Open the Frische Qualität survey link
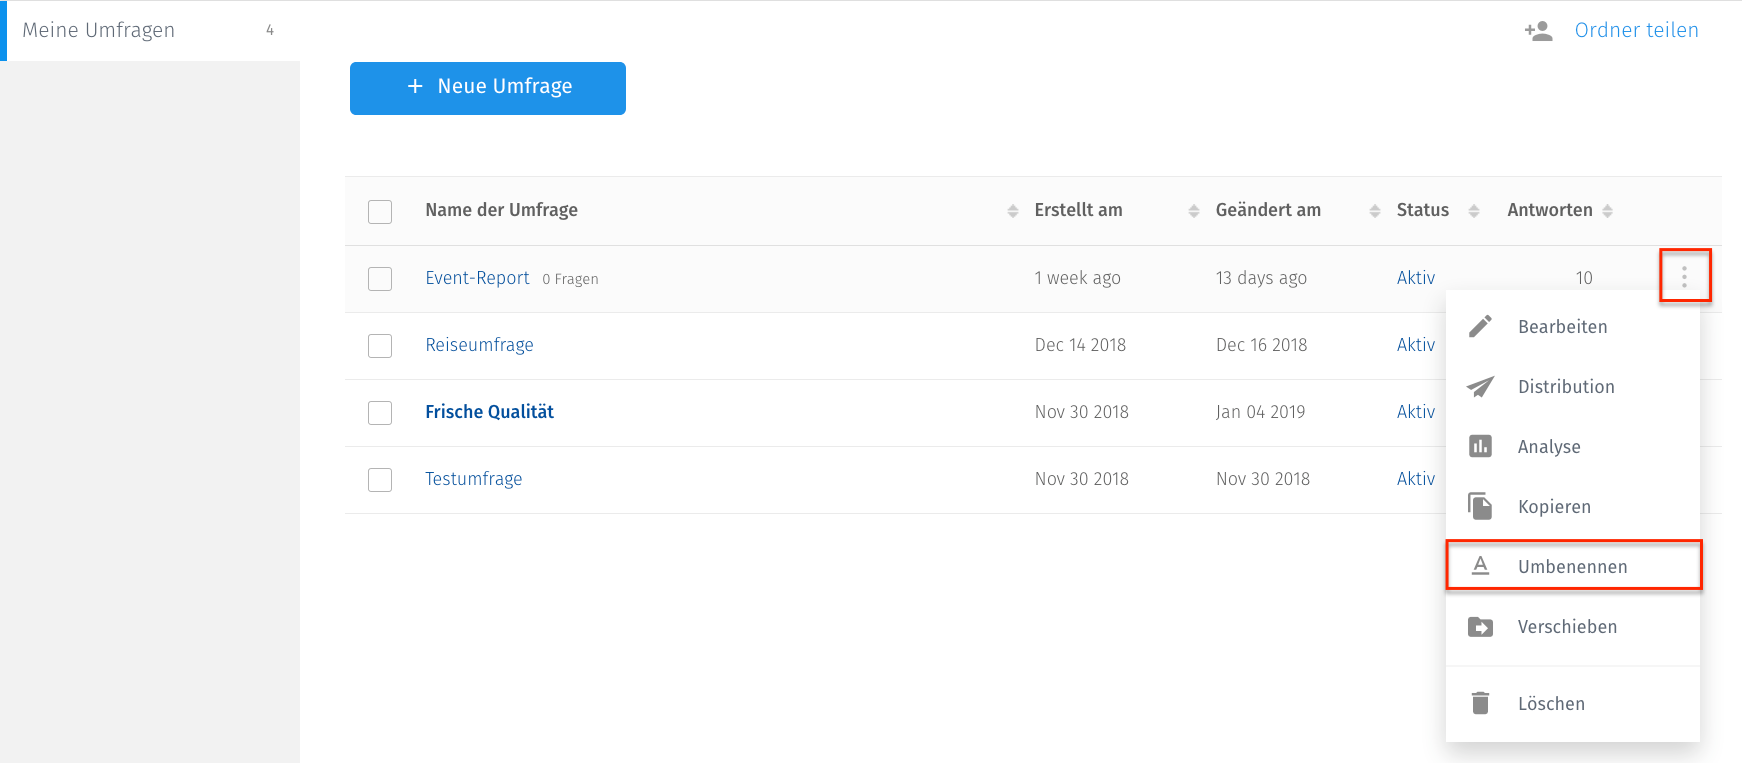 coord(489,412)
